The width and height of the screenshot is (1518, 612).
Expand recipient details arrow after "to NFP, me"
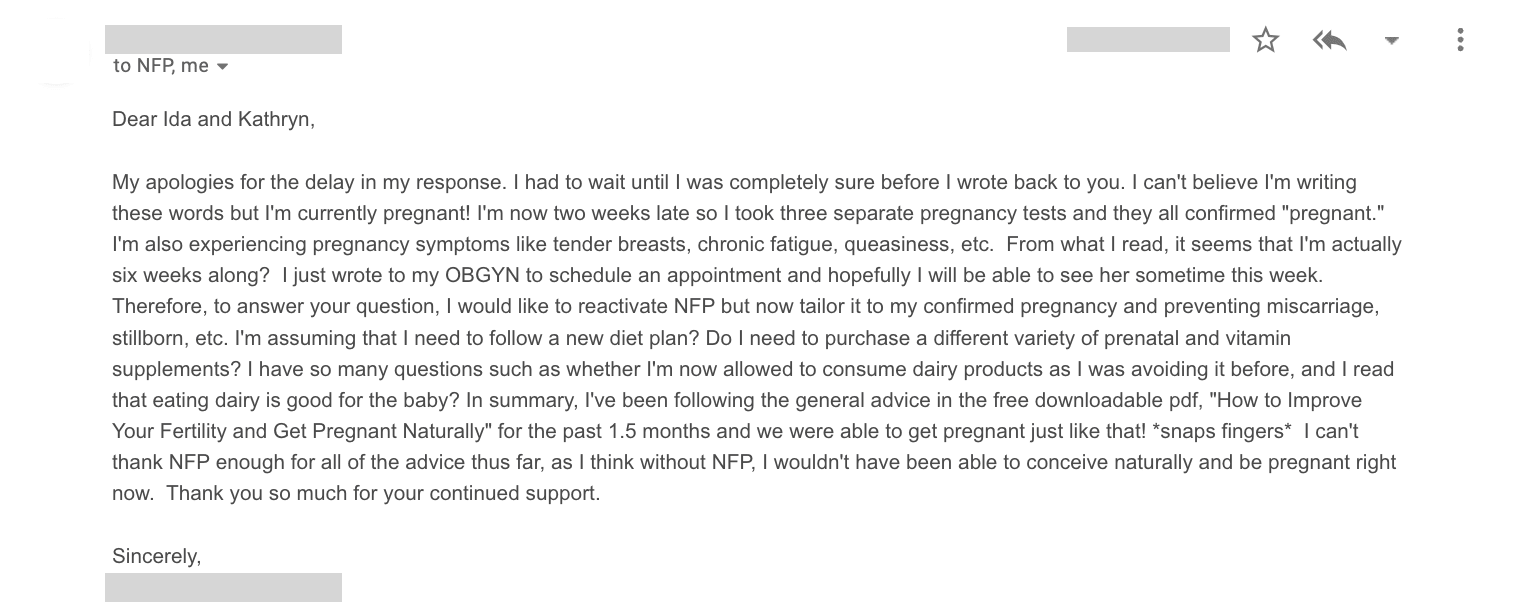[x=222, y=67]
